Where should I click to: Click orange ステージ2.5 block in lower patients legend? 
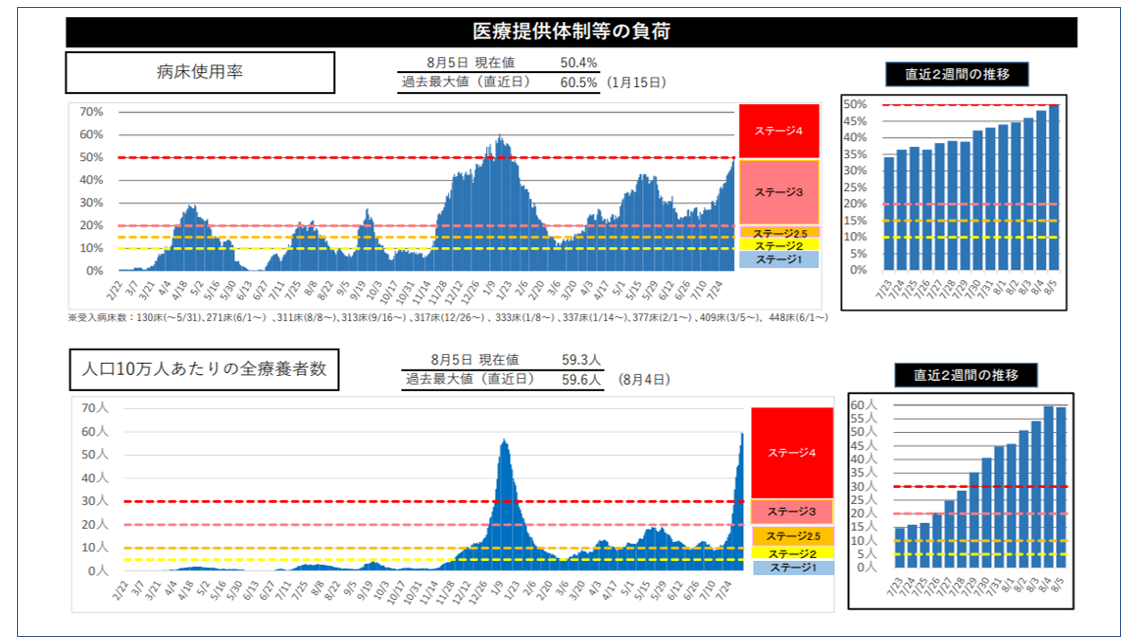pos(792,536)
